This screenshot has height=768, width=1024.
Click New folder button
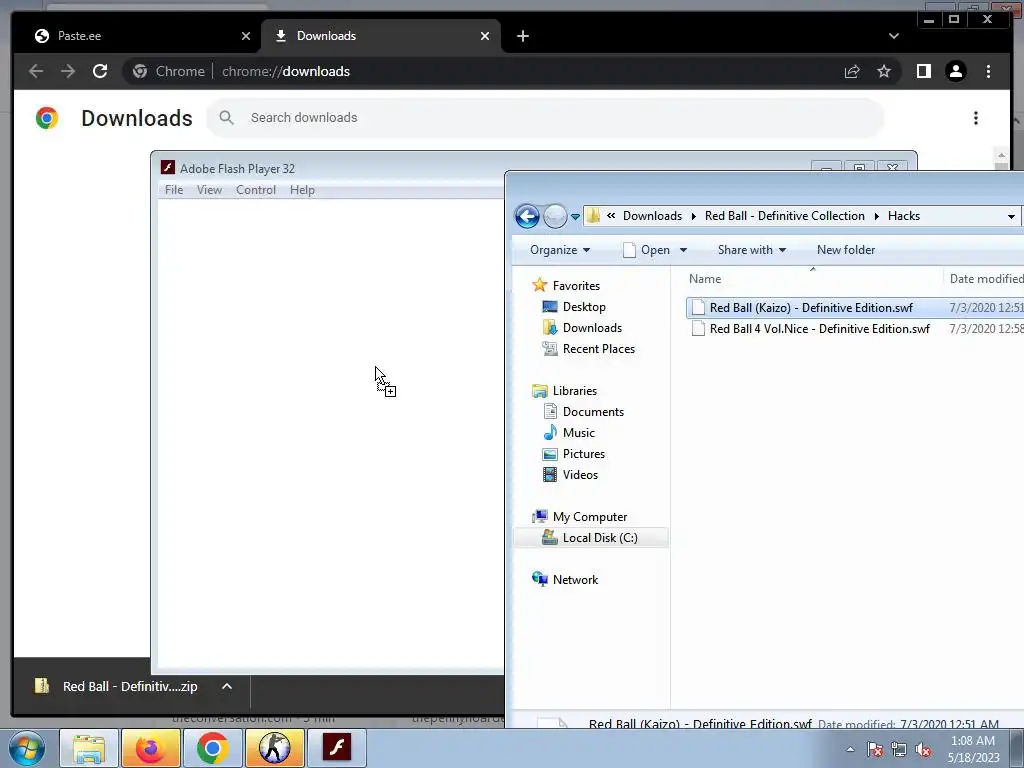click(x=846, y=249)
